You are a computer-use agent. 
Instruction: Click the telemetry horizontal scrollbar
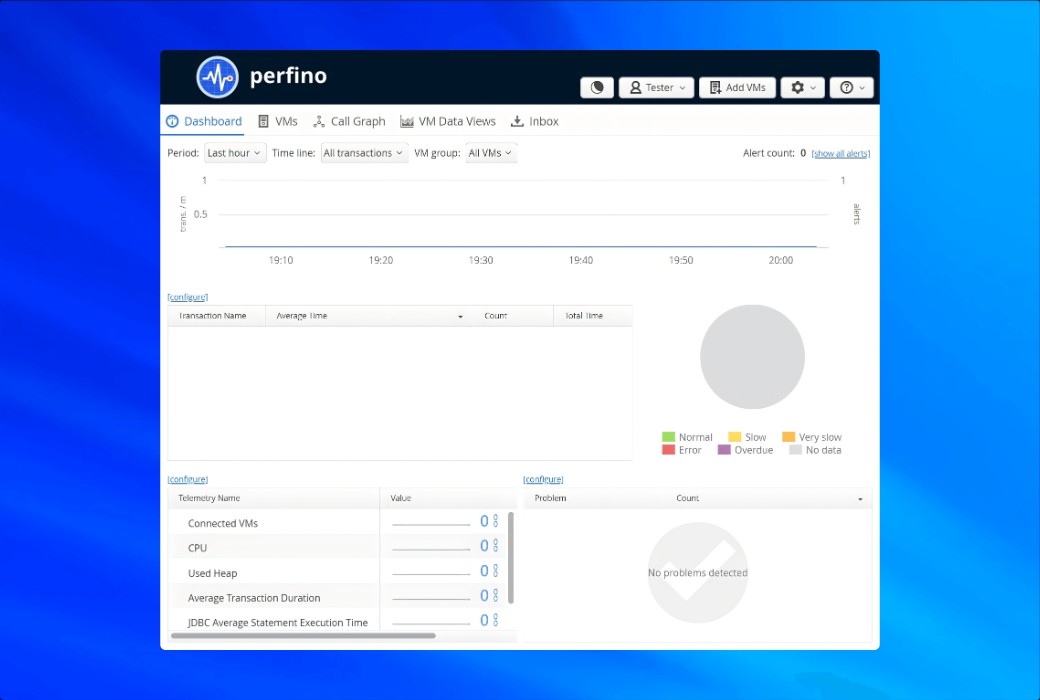click(303, 636)
